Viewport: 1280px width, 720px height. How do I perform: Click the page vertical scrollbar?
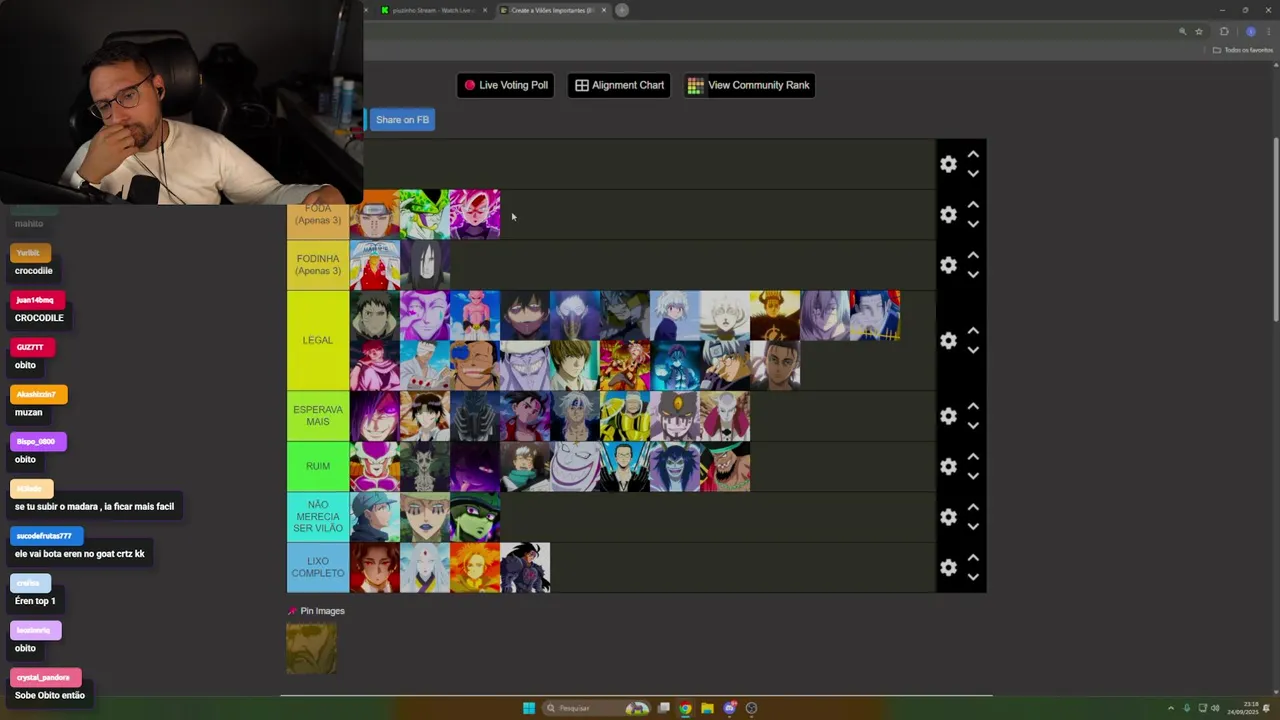coord(1275,230)
